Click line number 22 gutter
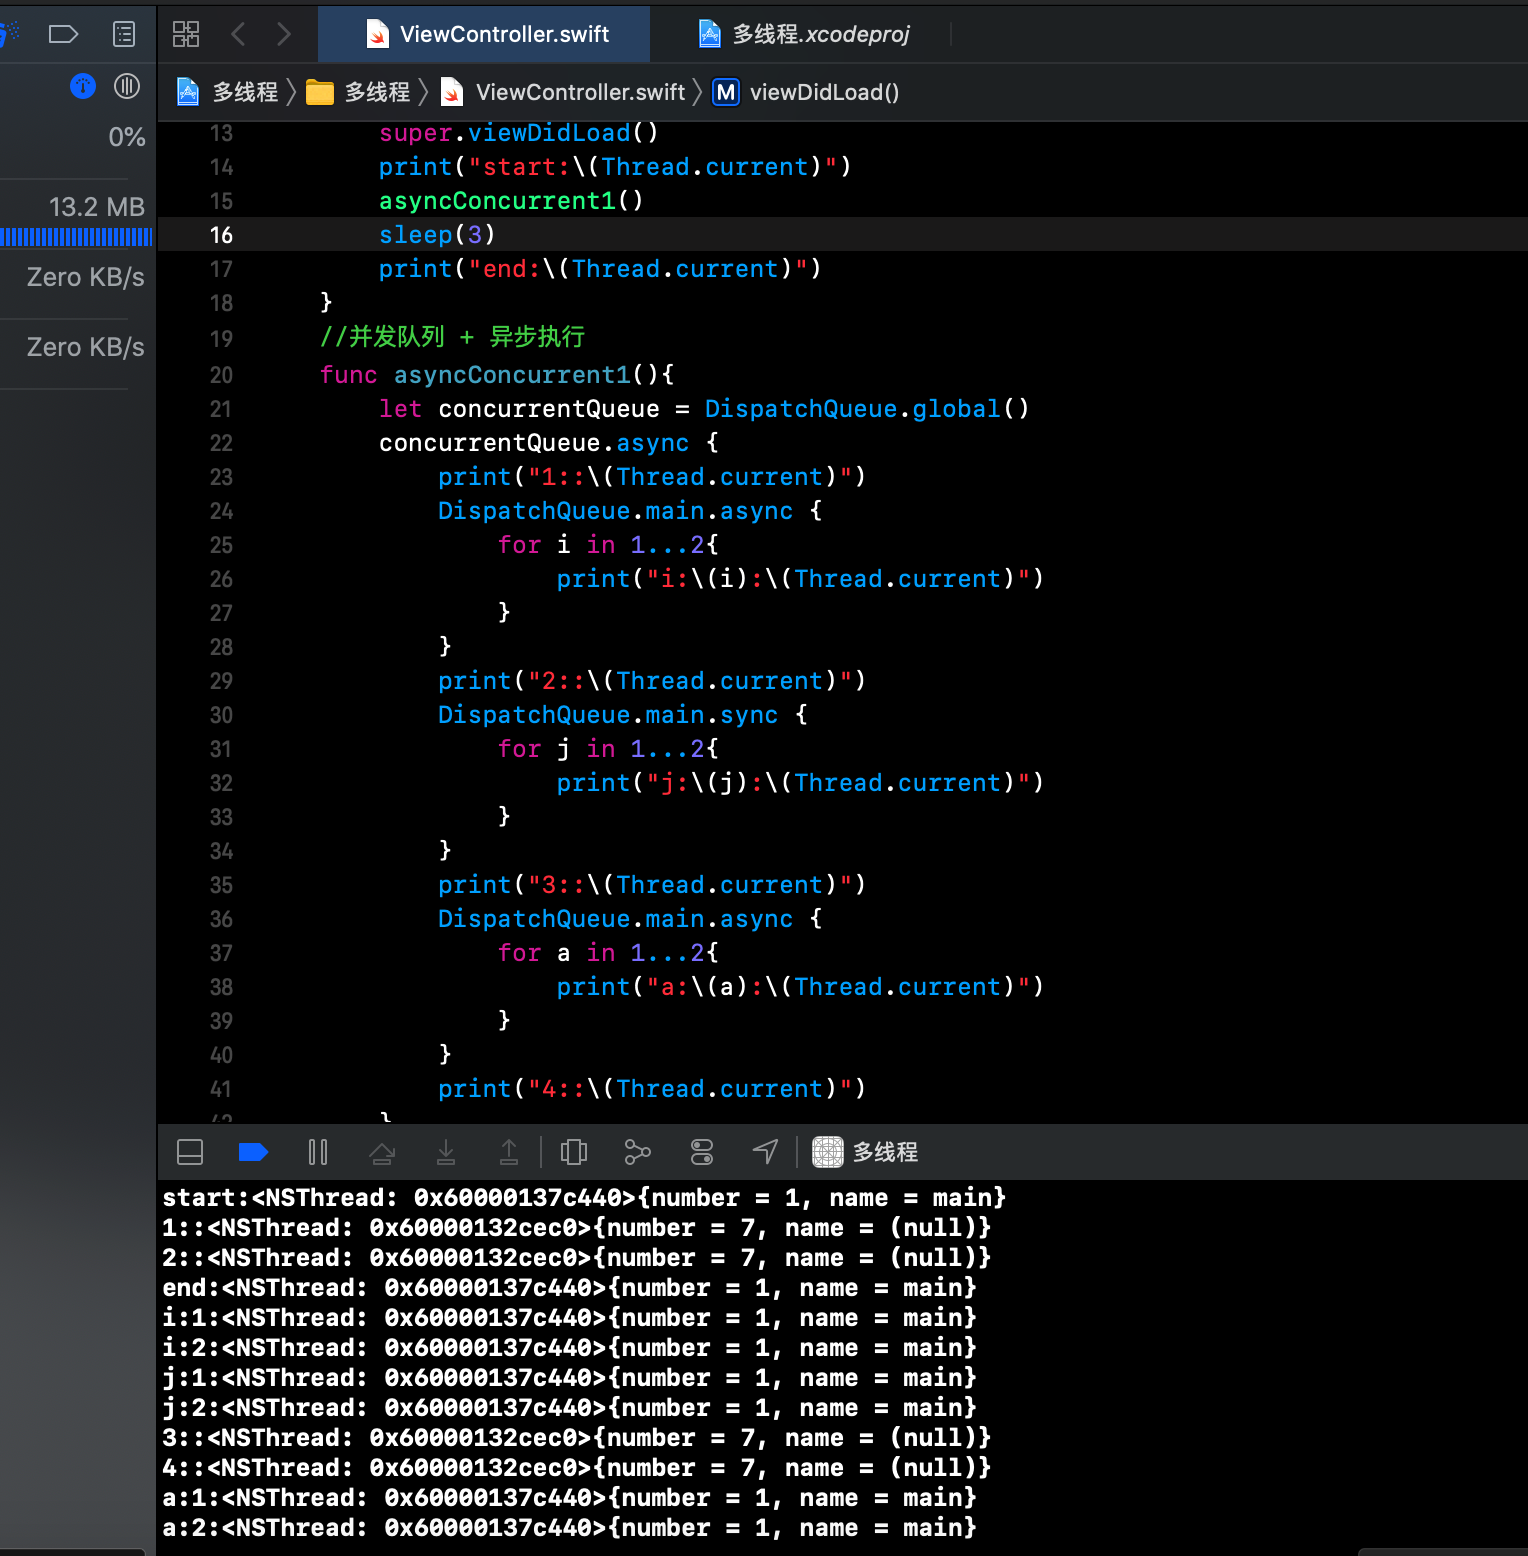Viewport: 1528px width, 1556px height. click(221, 443)
